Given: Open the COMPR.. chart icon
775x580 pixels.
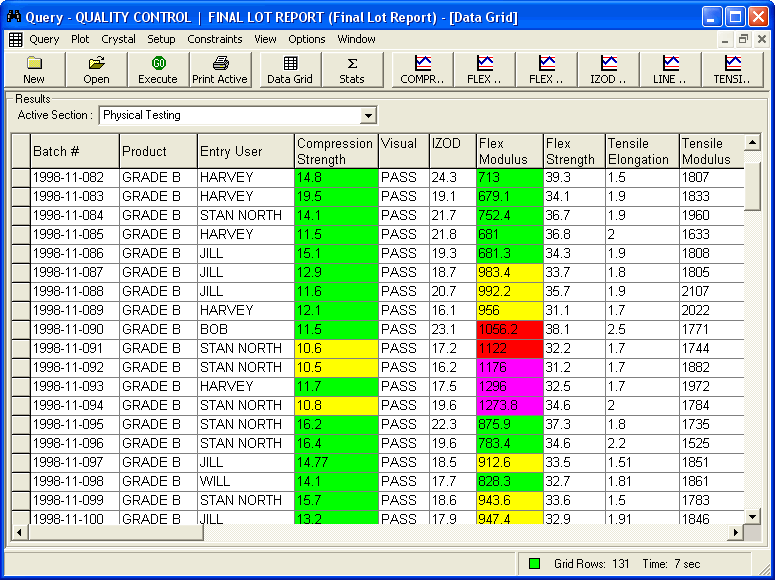Looking at the screenshot, I should point(423,63).
